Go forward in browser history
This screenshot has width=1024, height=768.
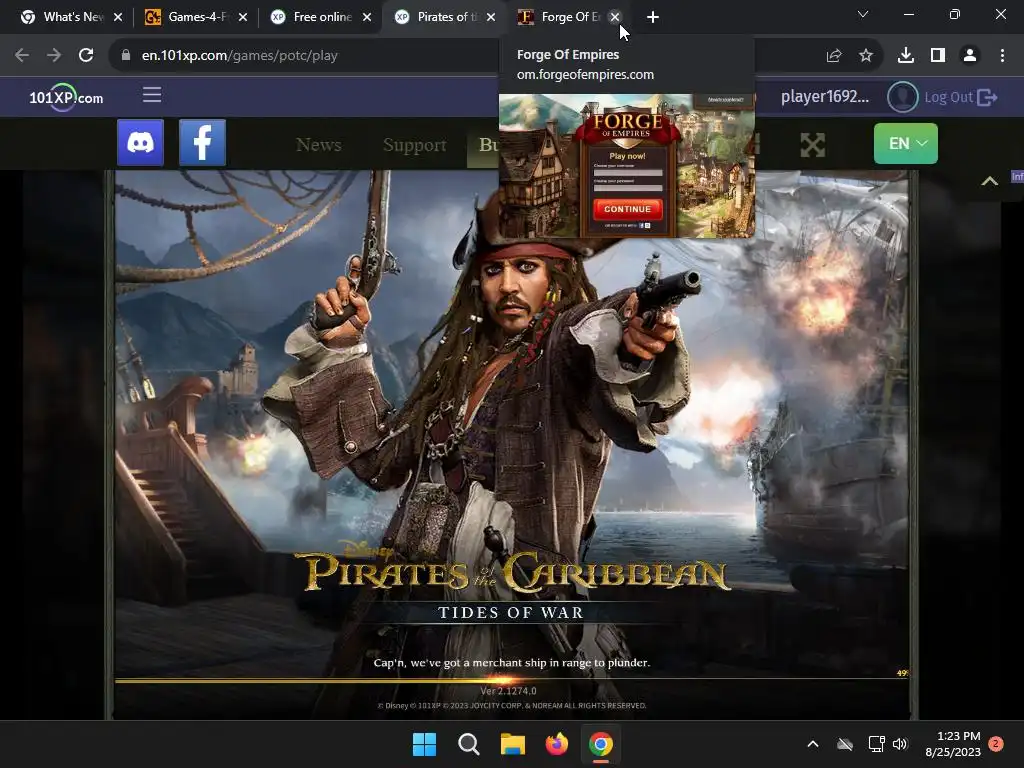point(54,56)
